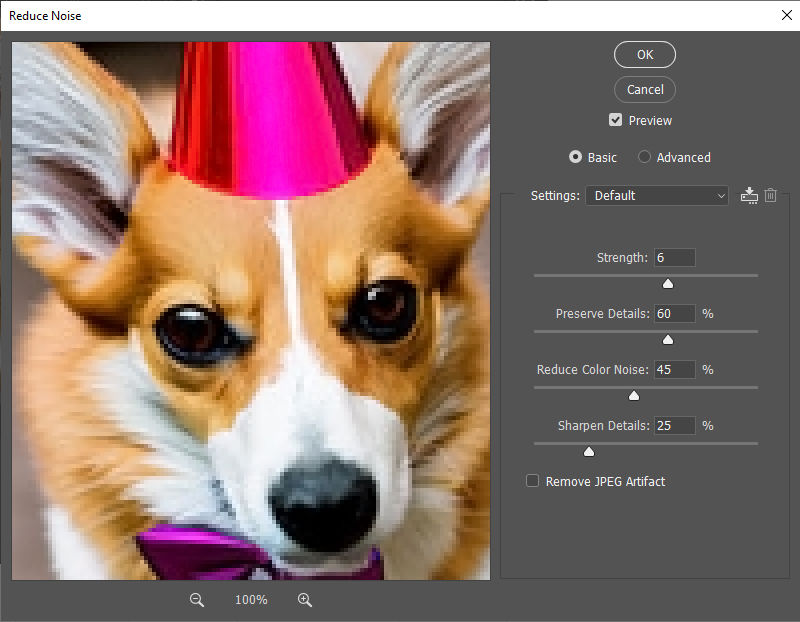Click the corgi preview image
This screenshot has height=622, width=800.
point(251,311)
